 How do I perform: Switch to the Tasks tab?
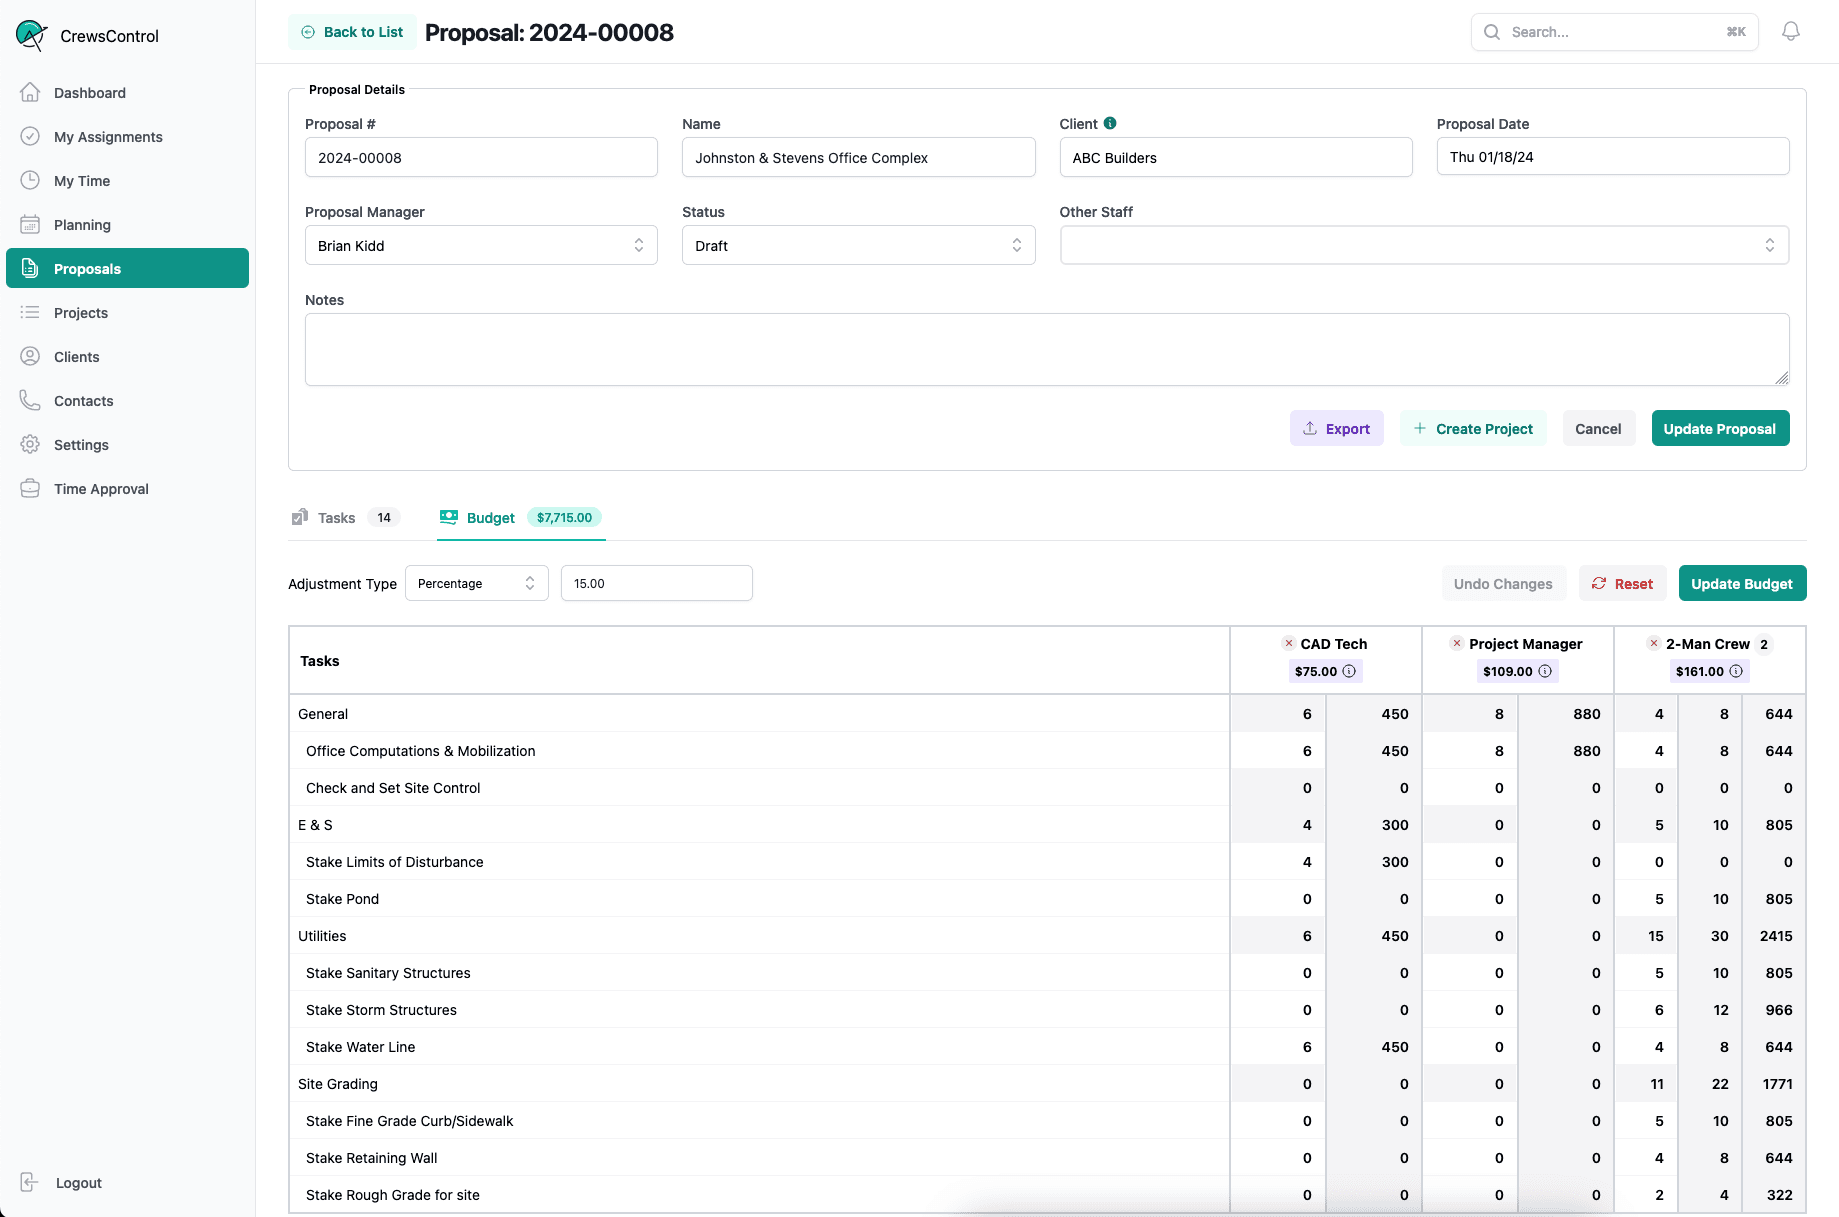coord(336,518)
